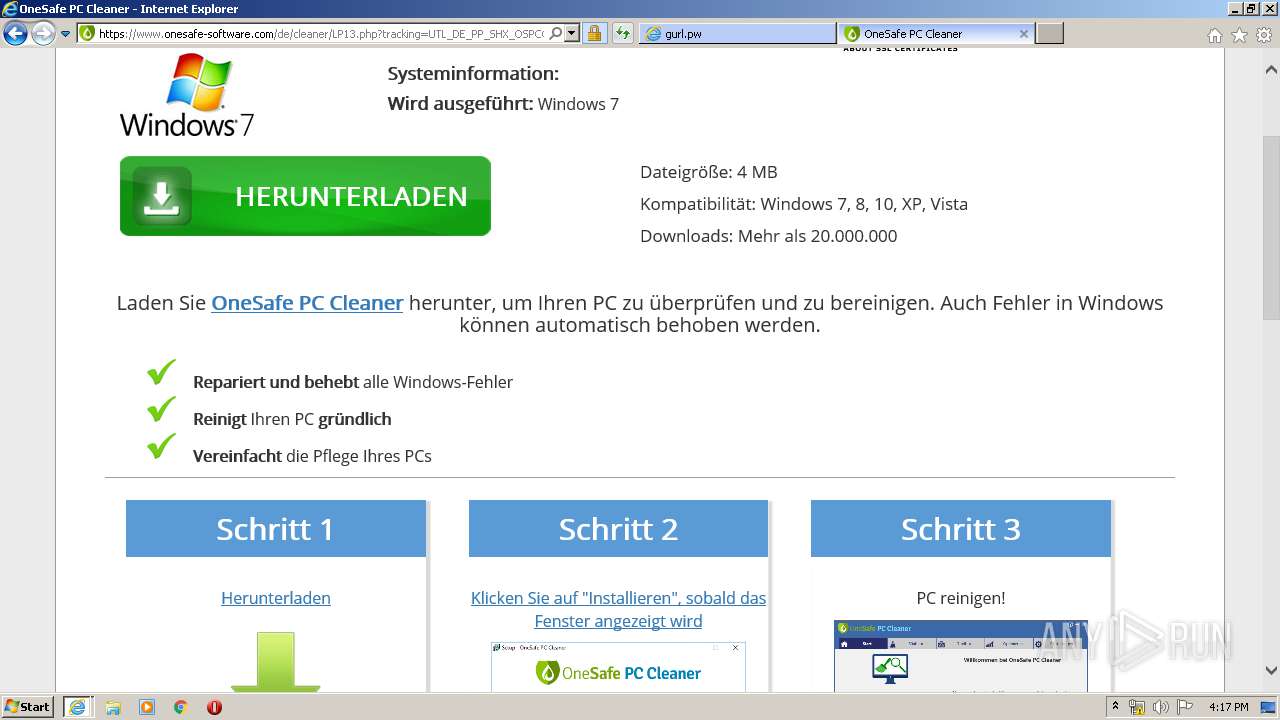1280x720 pixels.
Task: Go to the browser Home page icon
Action: 1214,35
